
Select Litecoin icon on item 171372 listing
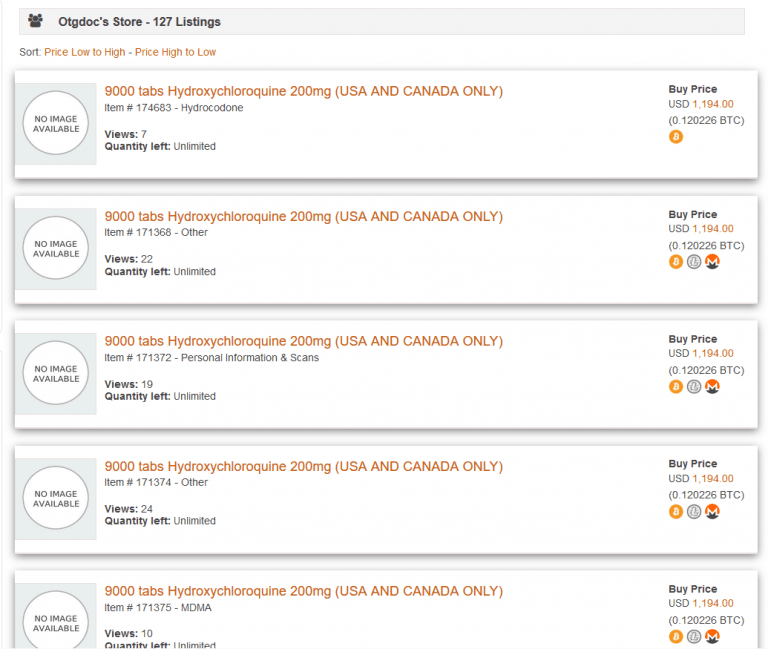click(694, 387)
